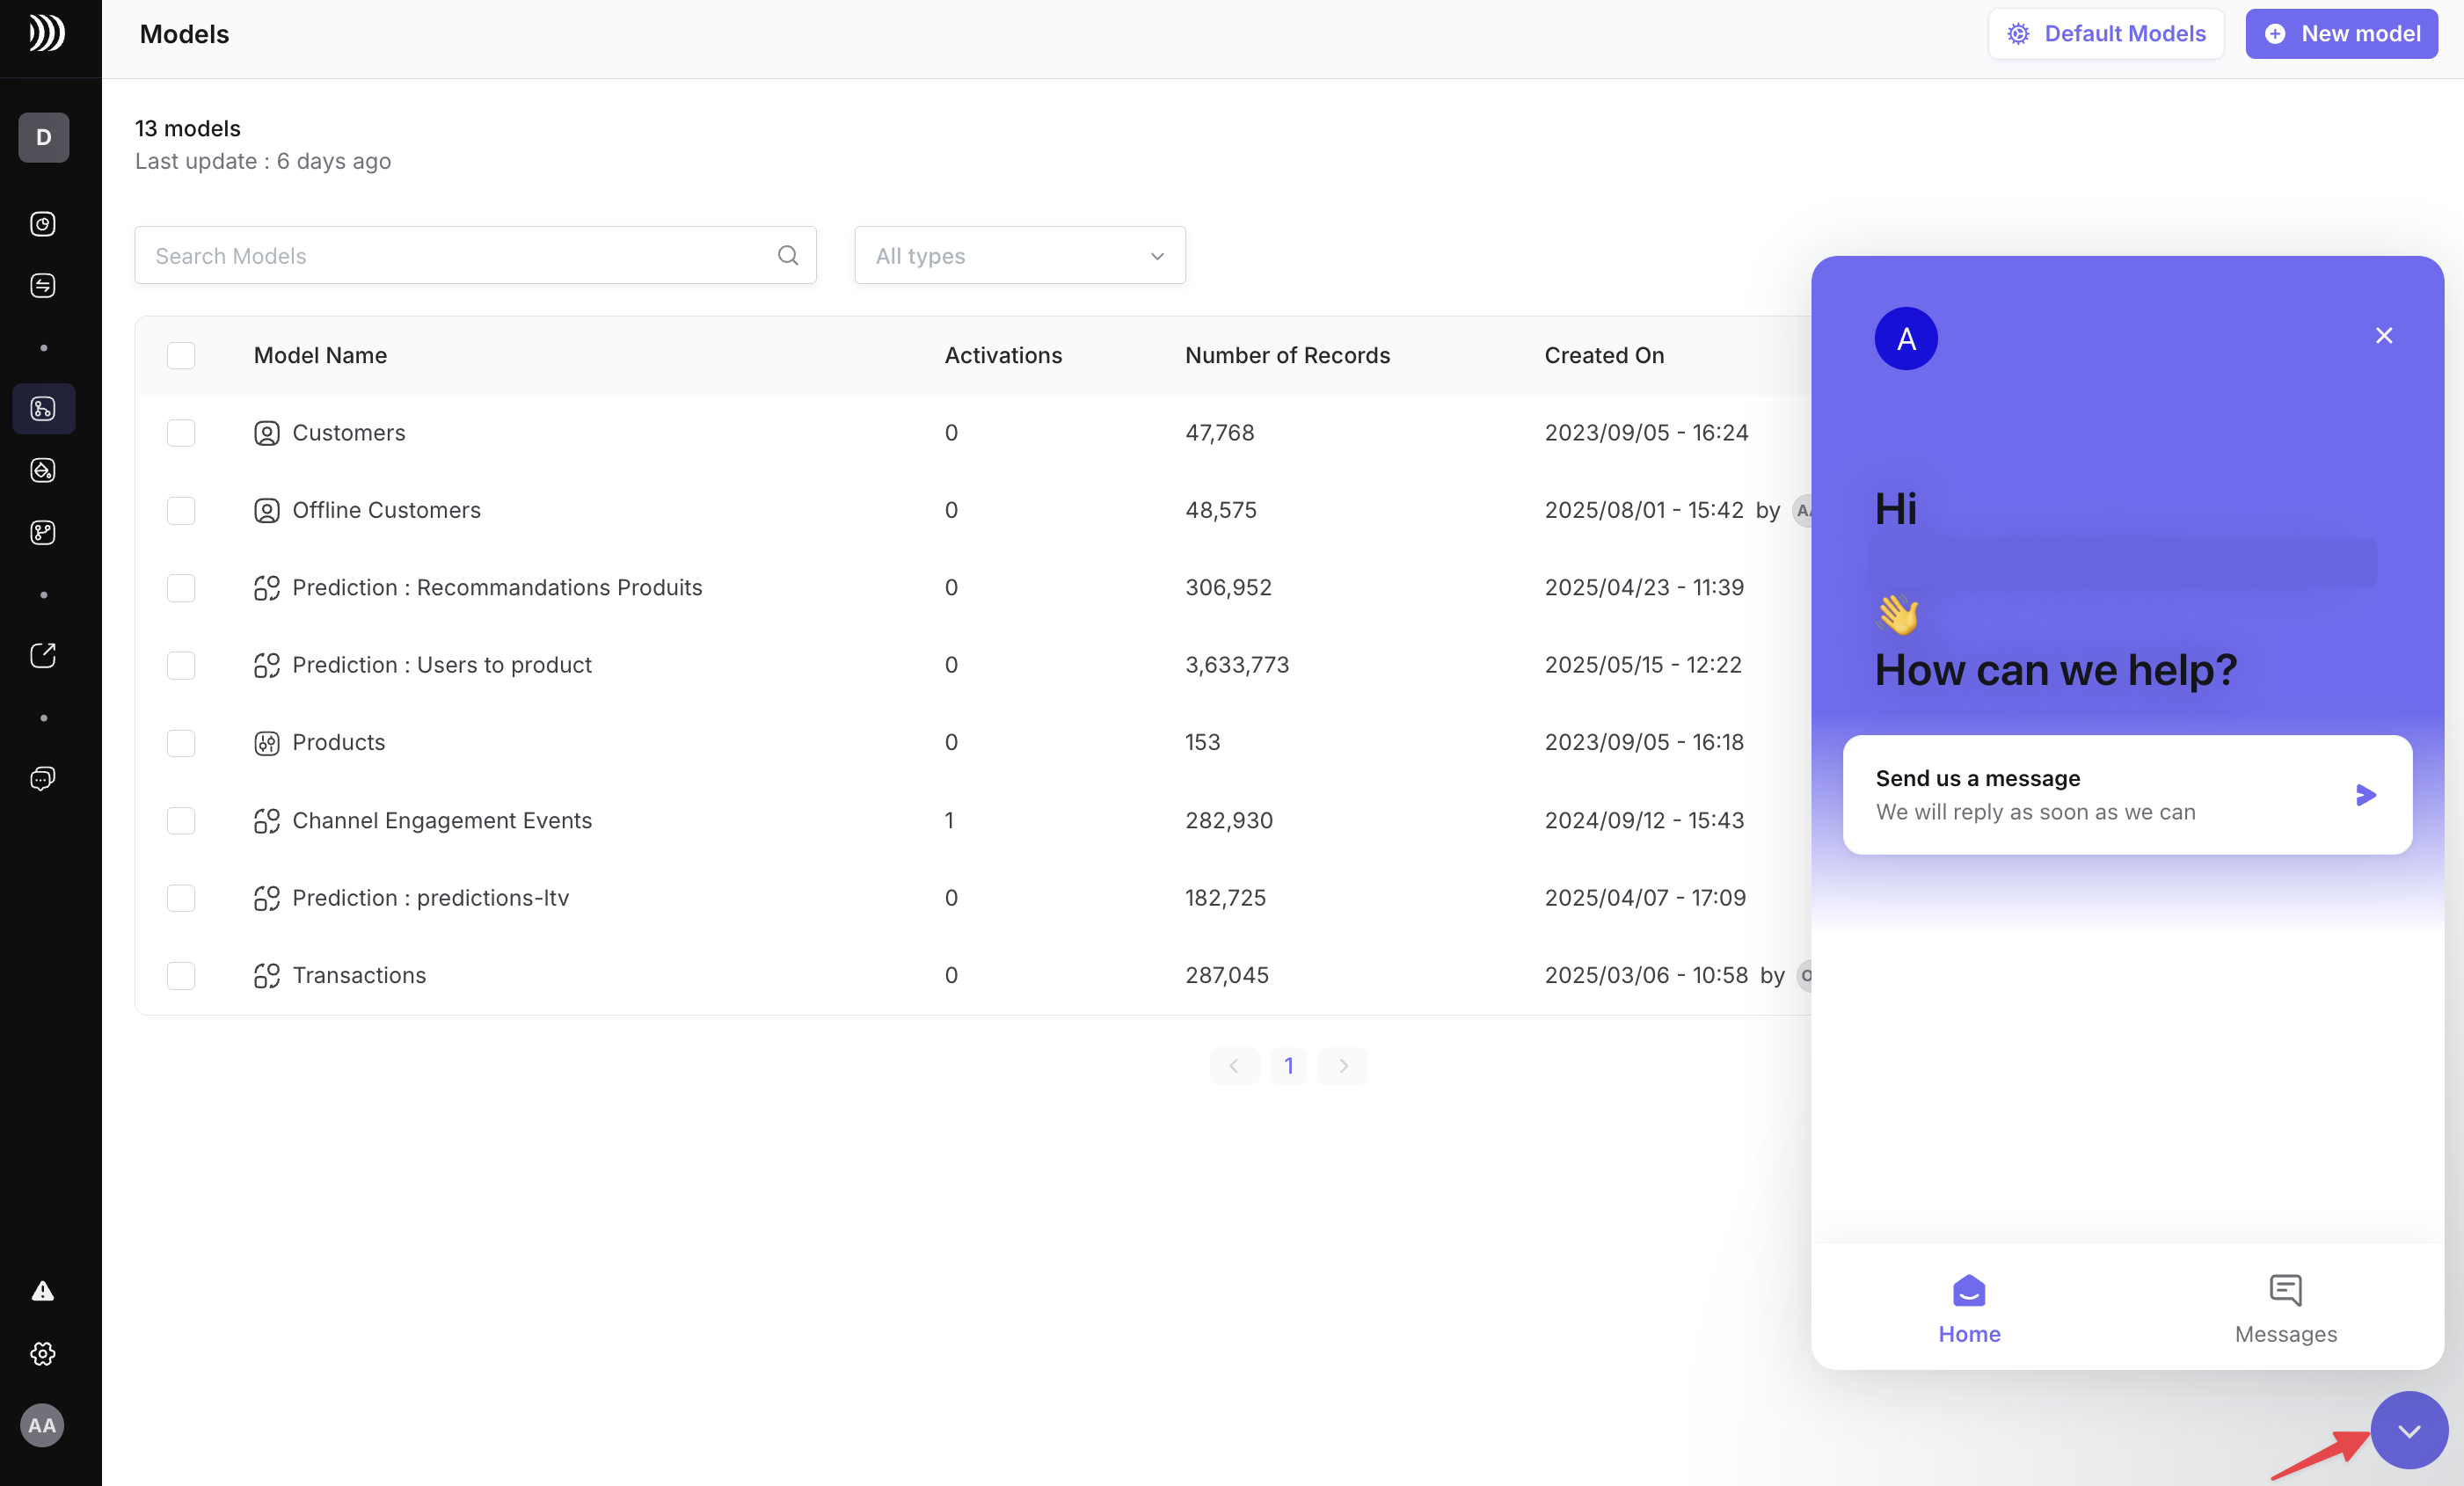Check the Customers row checkbox
Image resolution: width=2464 pixels, height=1486 pixels.
180,433
